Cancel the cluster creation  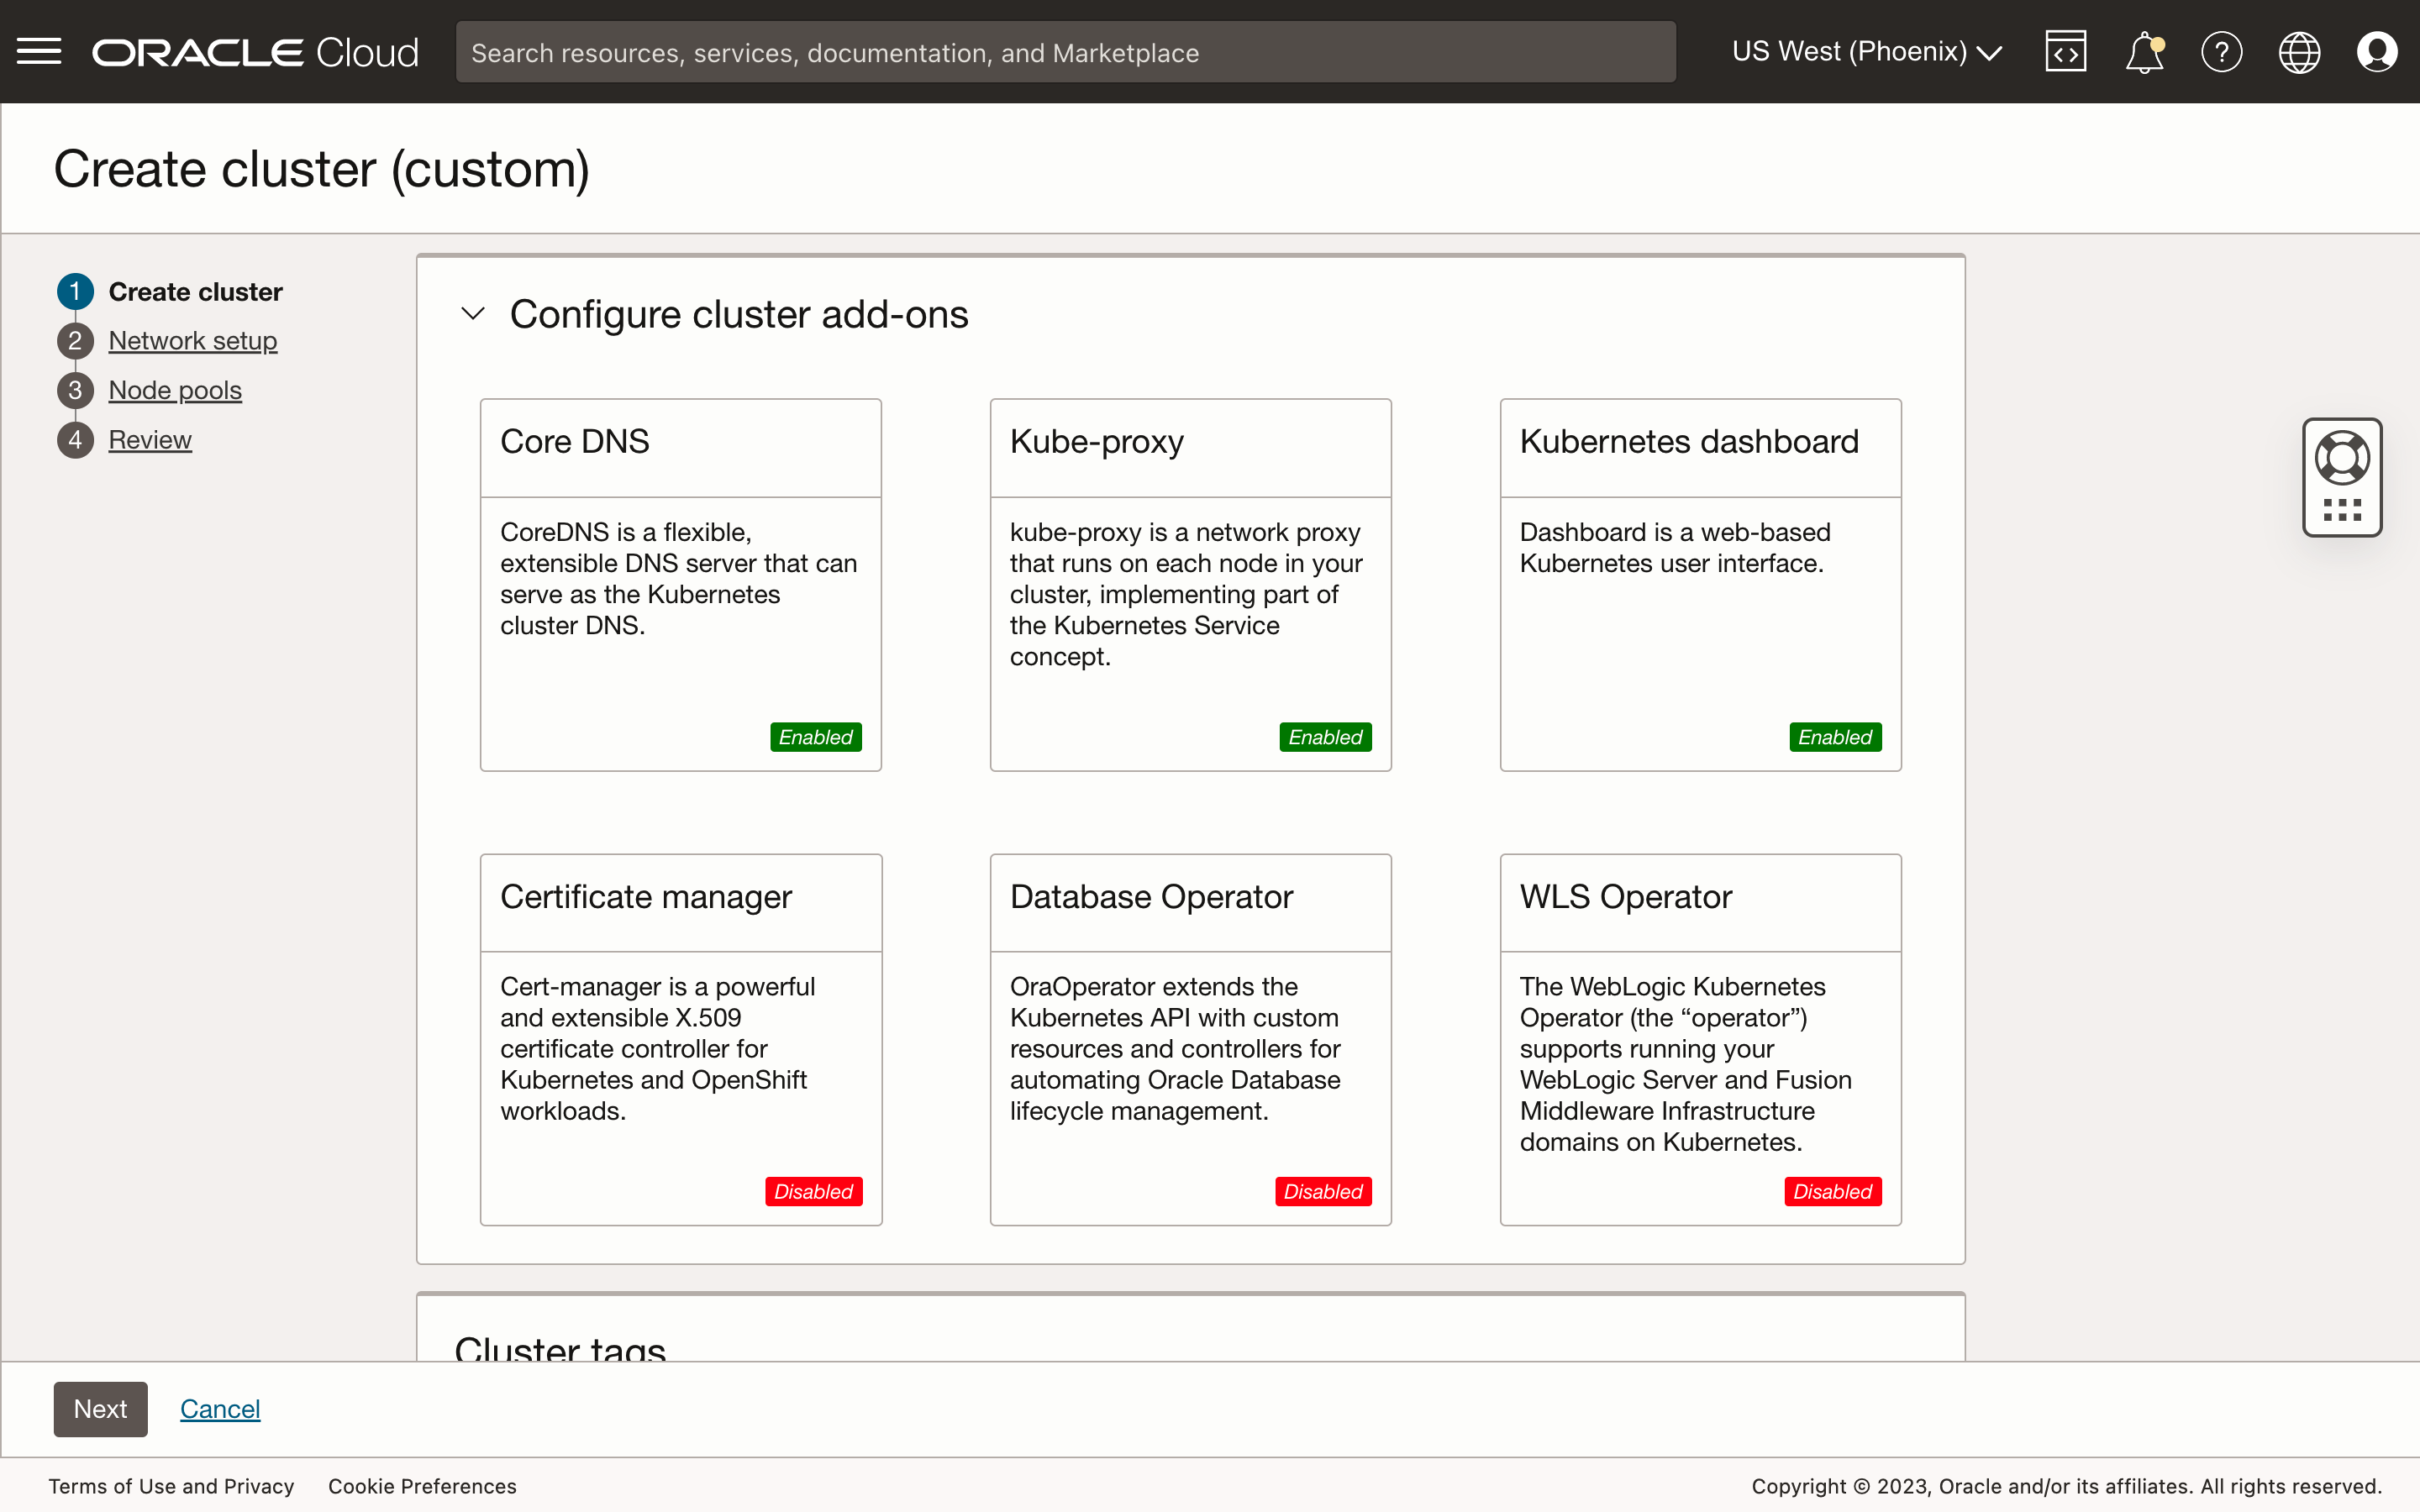click(x=220, y=1408)
